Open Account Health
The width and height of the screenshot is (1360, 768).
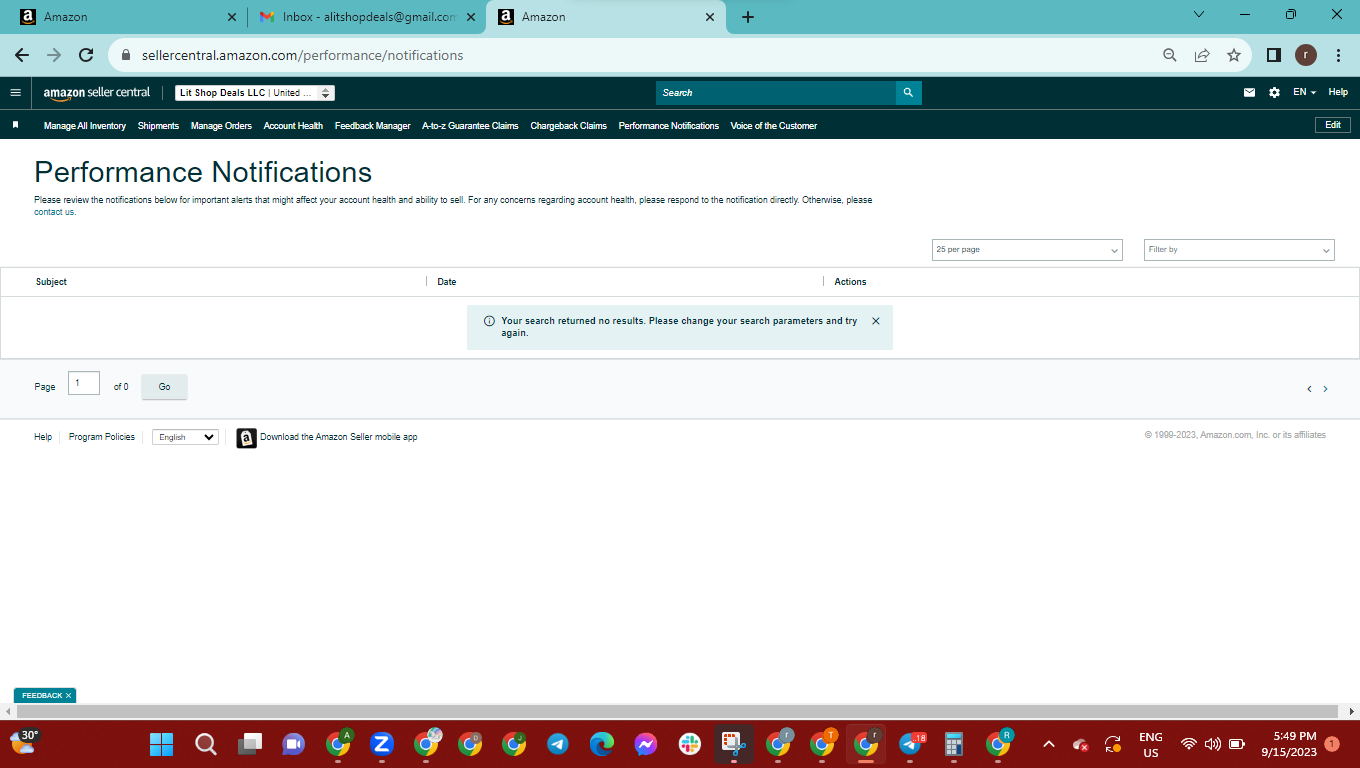[293, 126]
